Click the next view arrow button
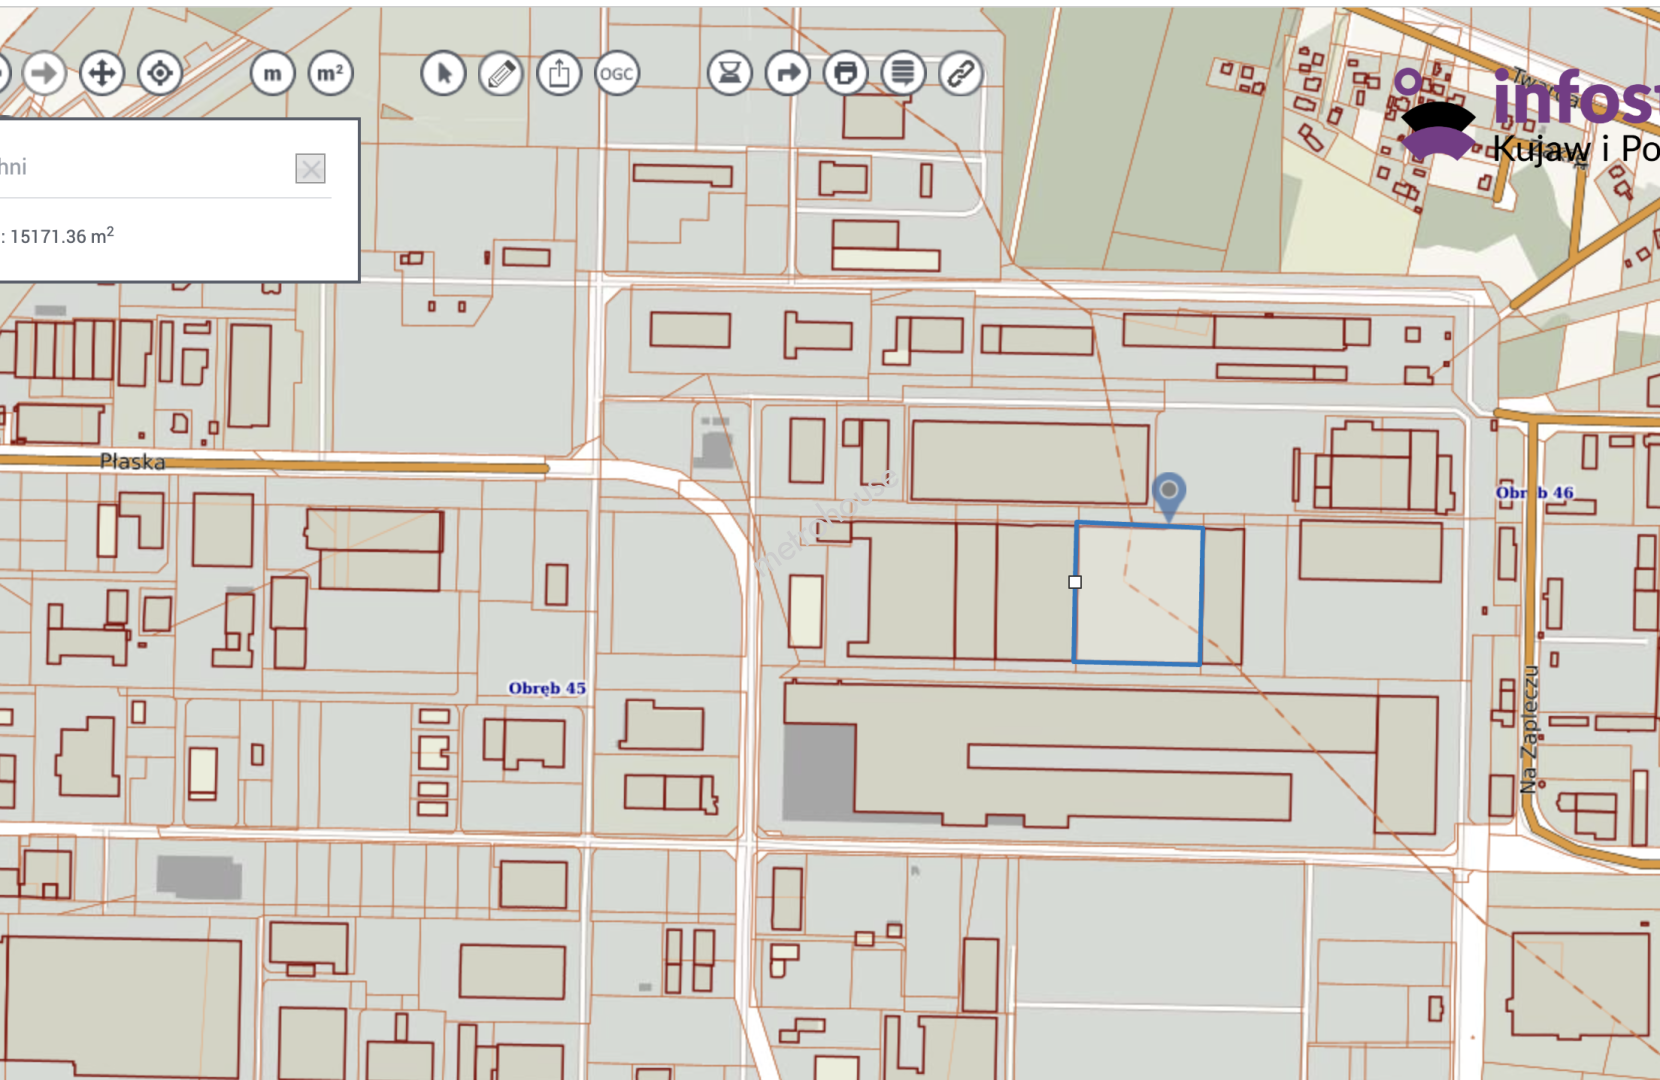 pos(44,73)
